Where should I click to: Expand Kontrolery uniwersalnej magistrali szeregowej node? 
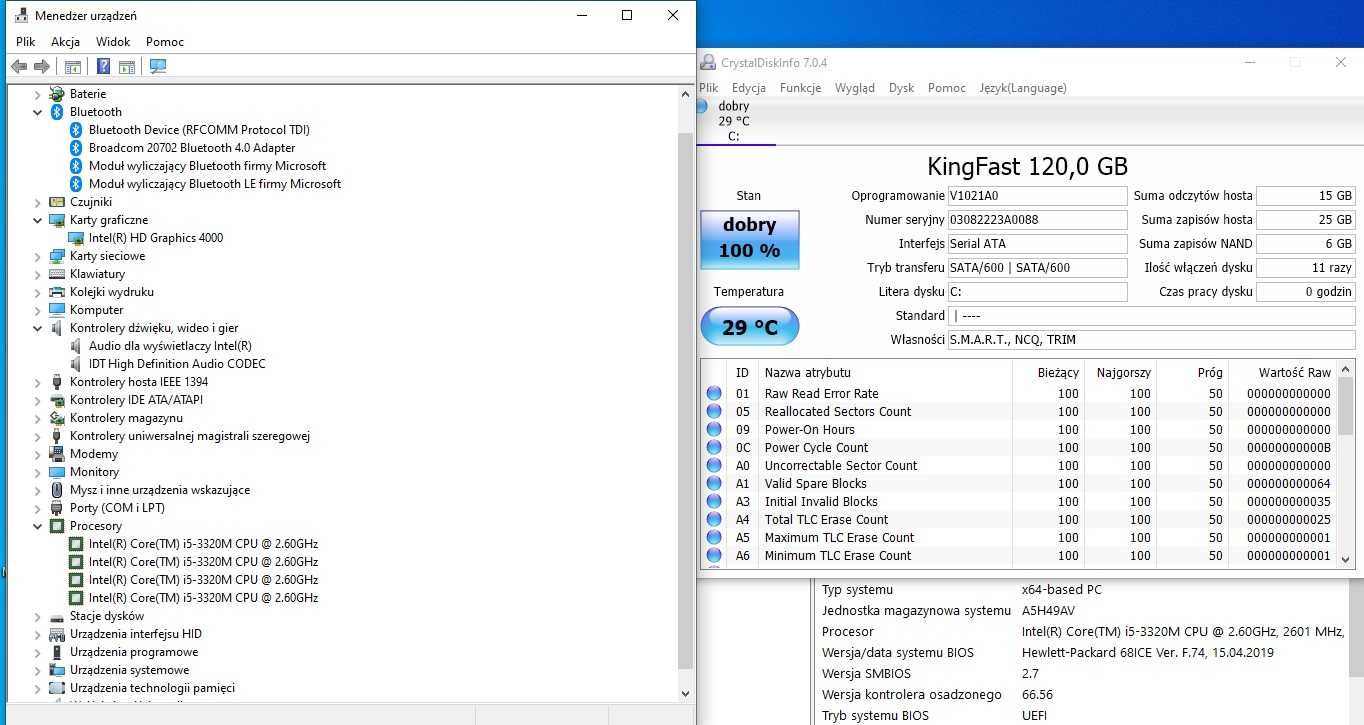pos(38,436)
